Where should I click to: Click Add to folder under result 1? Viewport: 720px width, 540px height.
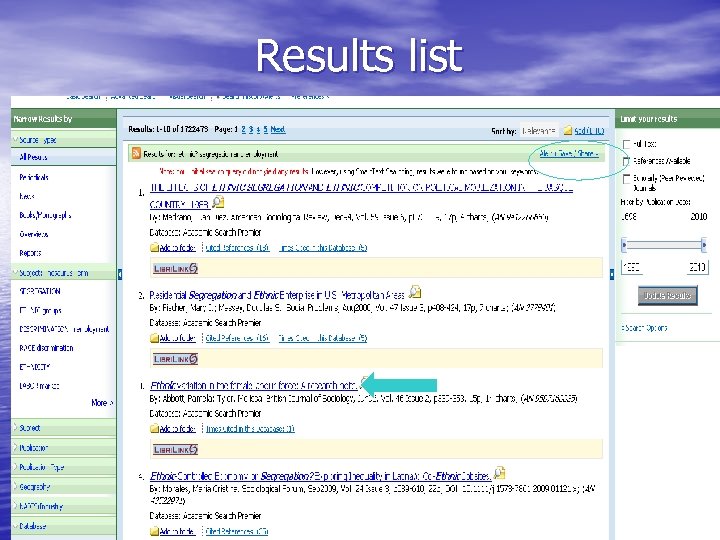pyautogui.click(x=177, y=248)
